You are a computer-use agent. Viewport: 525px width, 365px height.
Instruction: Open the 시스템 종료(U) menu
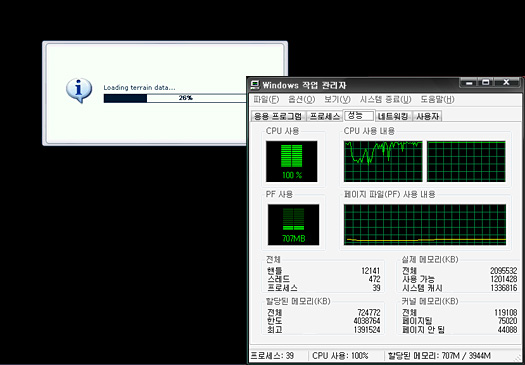[385, 99]
